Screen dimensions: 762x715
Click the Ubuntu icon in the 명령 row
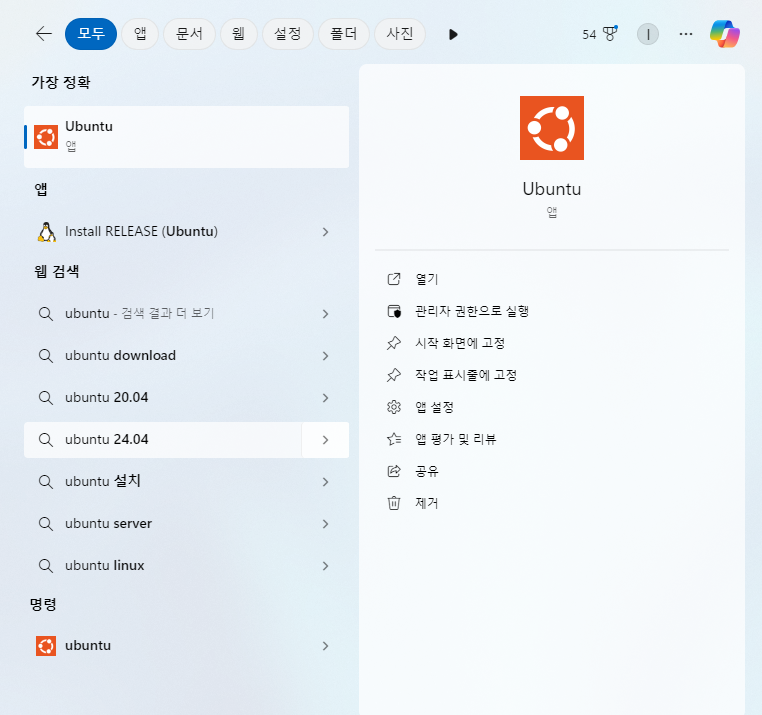[46, 646]
